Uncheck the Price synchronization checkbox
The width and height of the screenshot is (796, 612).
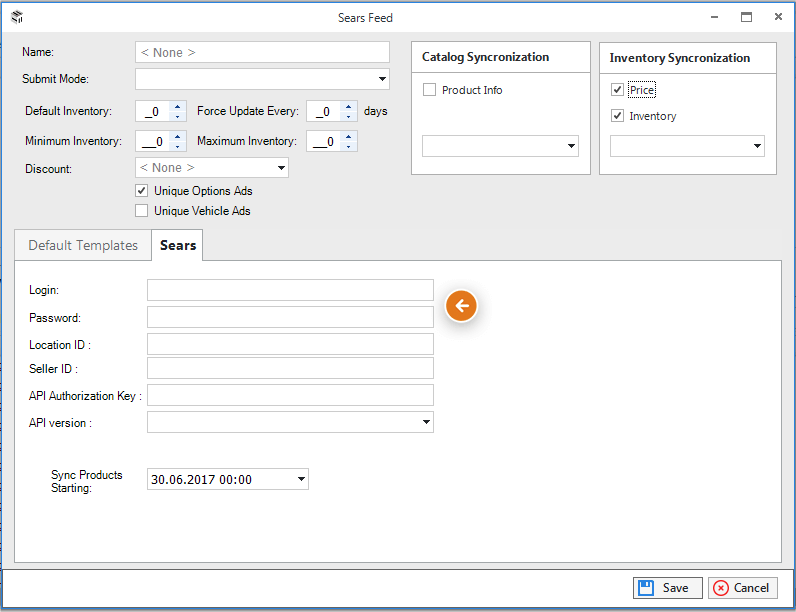[617, 90]
